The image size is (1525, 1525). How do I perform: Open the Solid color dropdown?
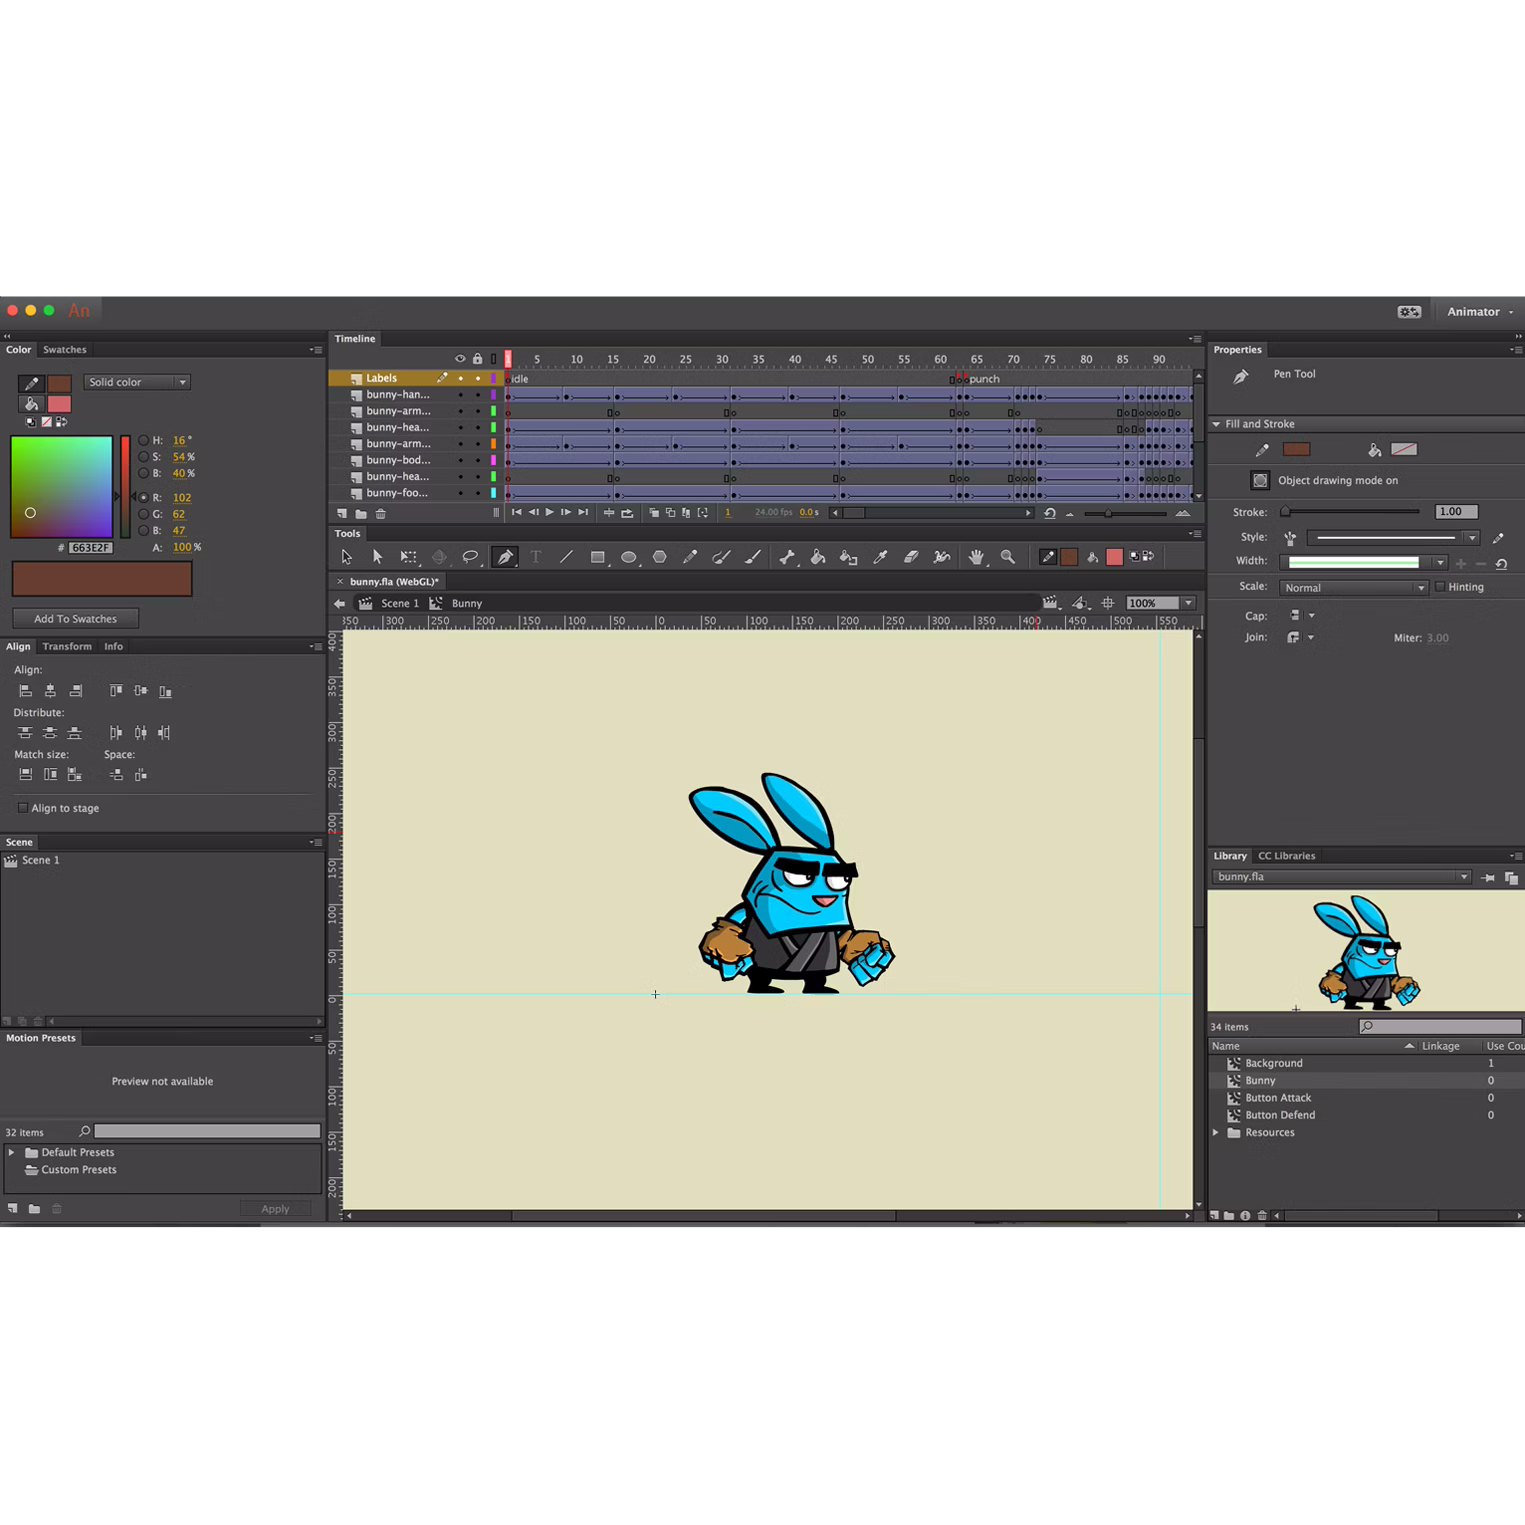tap(137, 382)
